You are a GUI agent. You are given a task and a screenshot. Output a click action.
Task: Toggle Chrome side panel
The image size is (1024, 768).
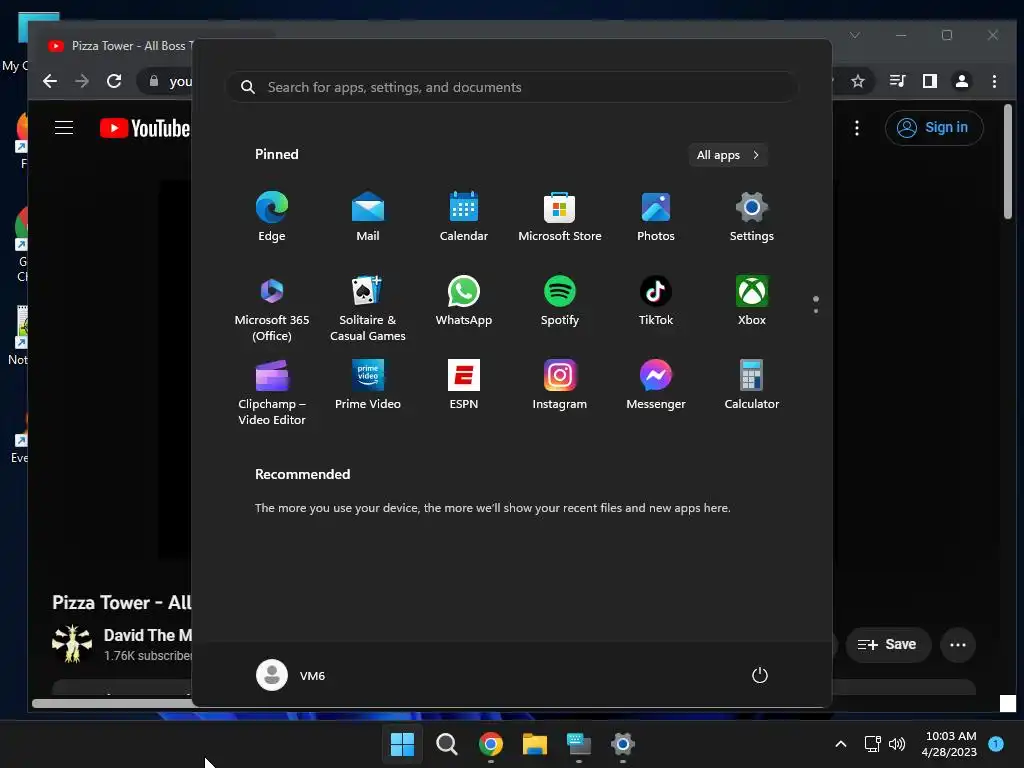click(x=929, y=81)
